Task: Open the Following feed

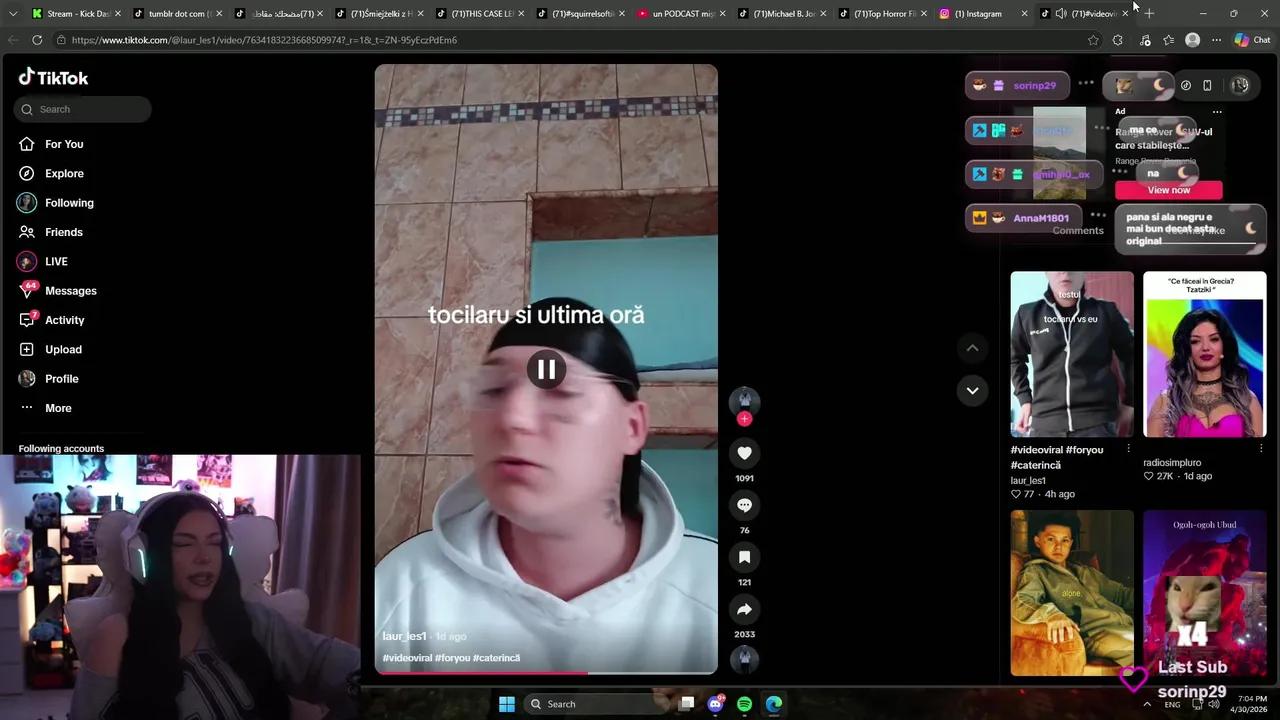Action: pos(56,203)
